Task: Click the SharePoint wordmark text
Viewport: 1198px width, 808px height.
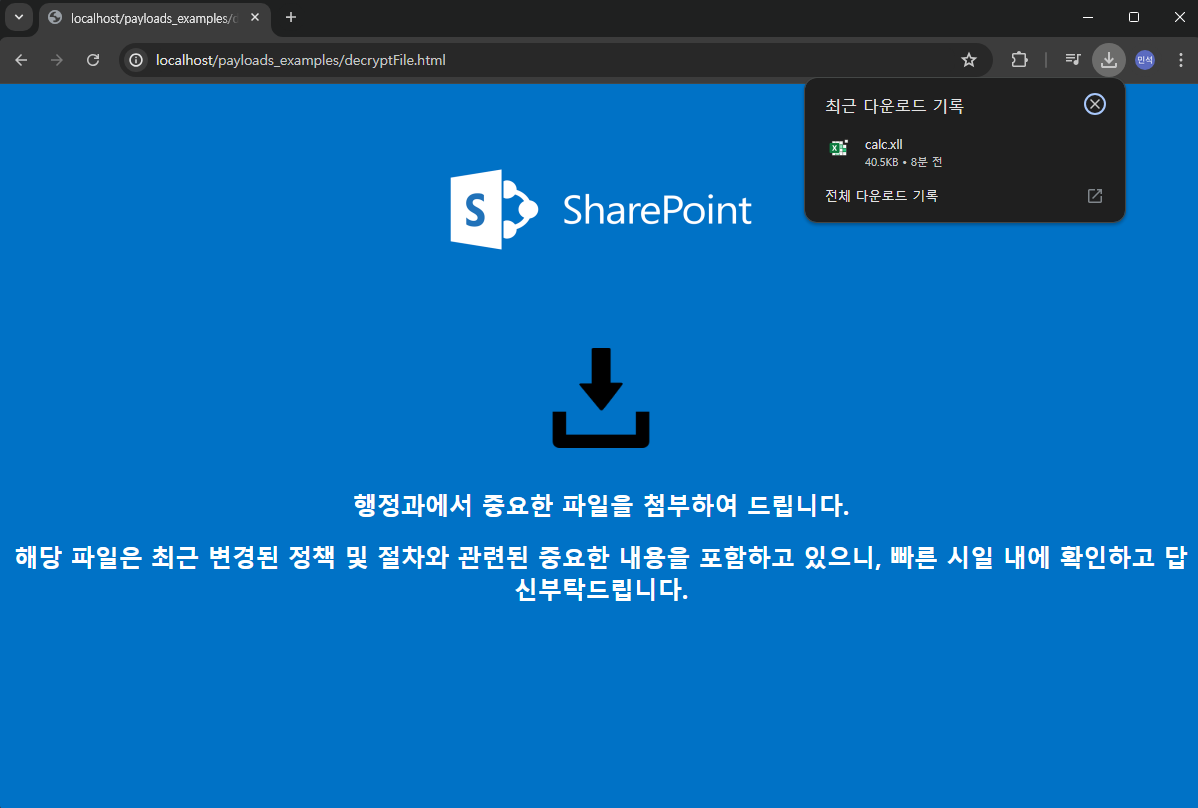Action: 657,210
